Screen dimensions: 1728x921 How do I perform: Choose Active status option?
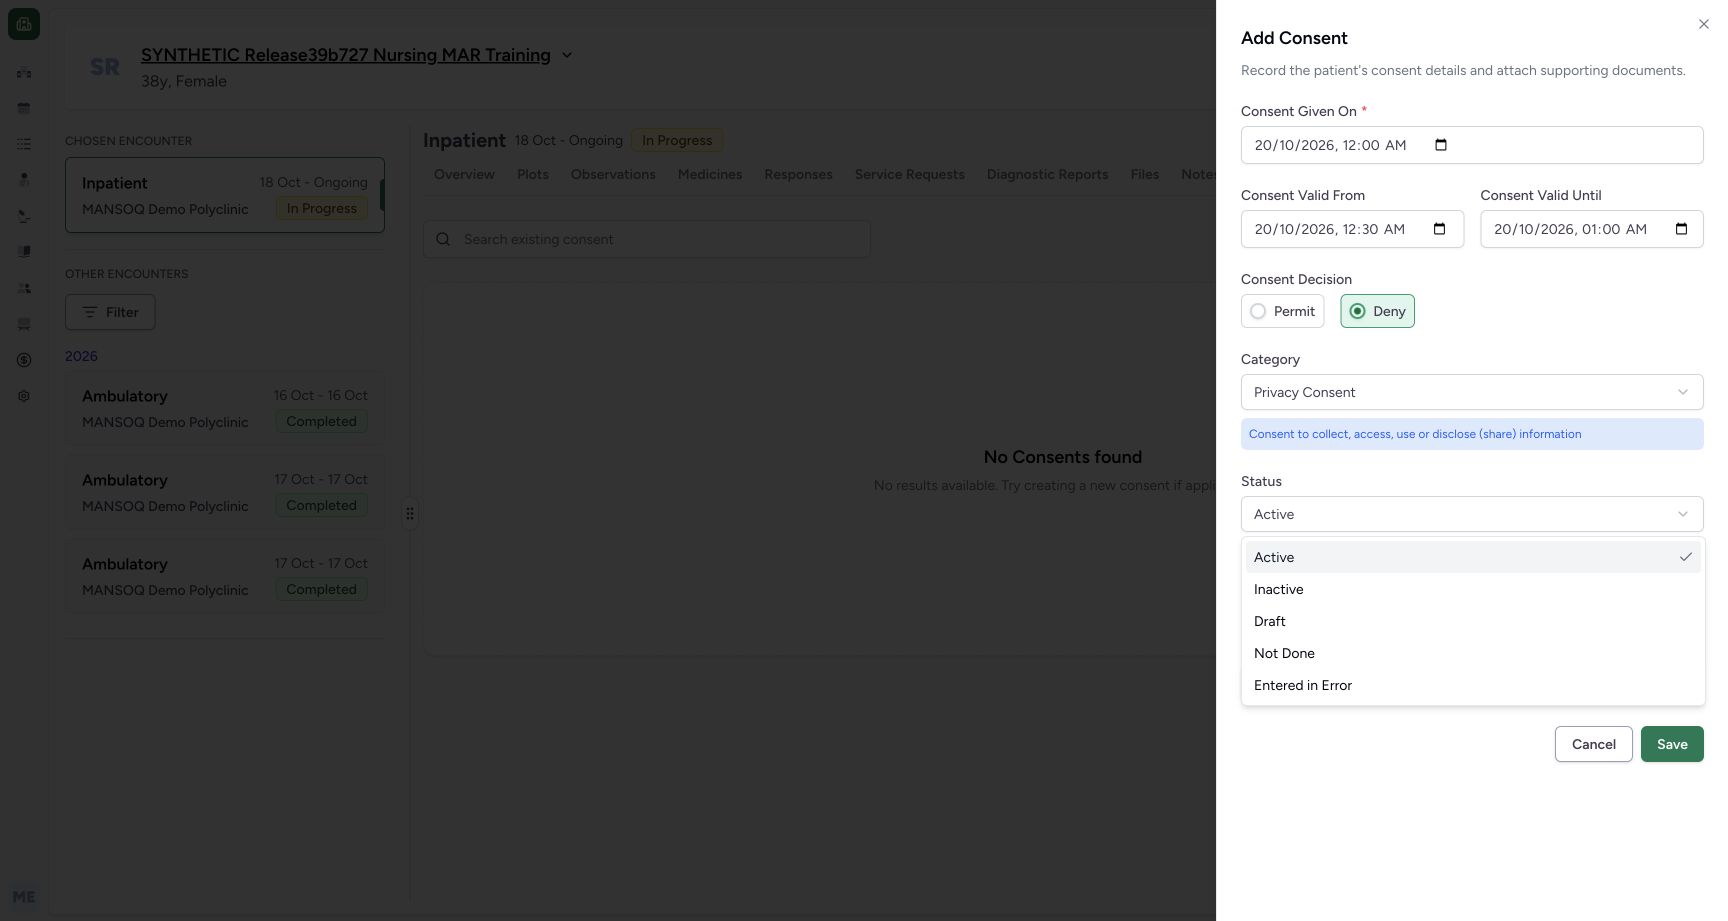pyautogui.click(x=1472, y=557)
